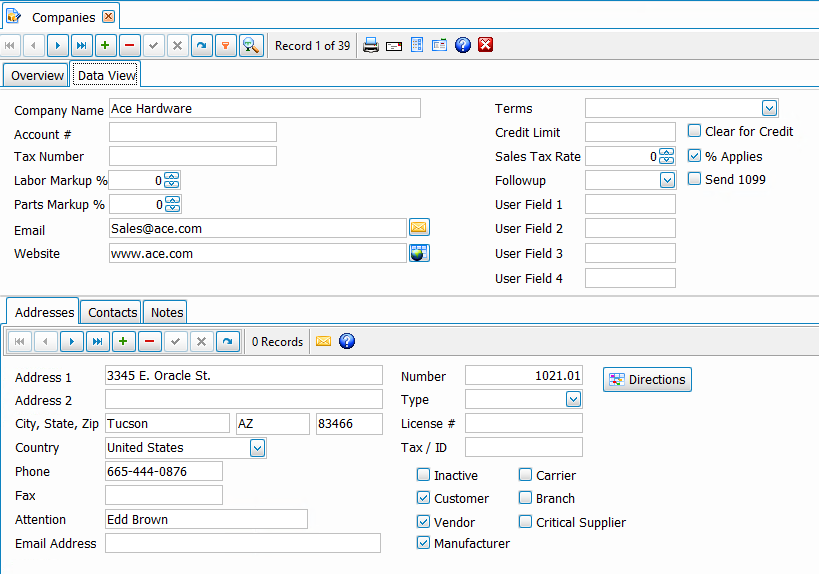This screenshot has width=819, height=574.
Task: Uncheck the Customer checkbox
Action: [424, 498]
